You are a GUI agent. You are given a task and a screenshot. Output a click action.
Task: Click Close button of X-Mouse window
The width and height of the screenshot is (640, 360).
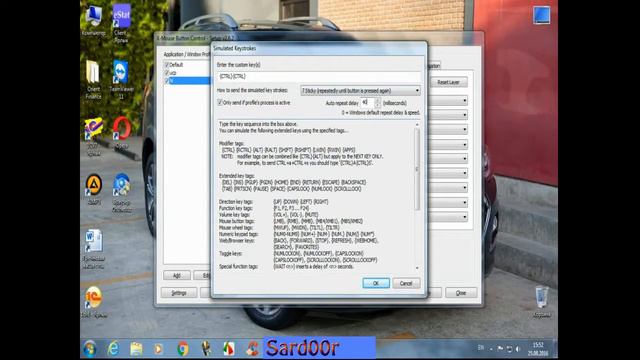(461, 293)
